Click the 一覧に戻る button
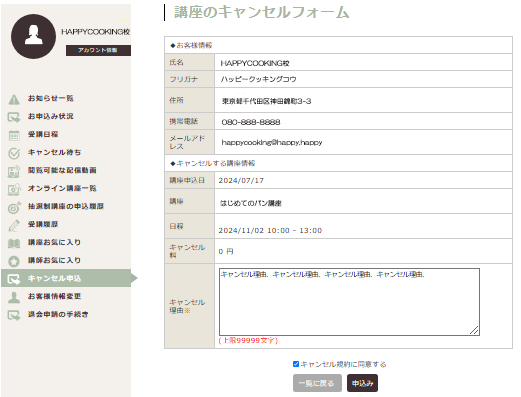Image resolution: width=521 pixels, height=397 pixels. pos(317,383)
